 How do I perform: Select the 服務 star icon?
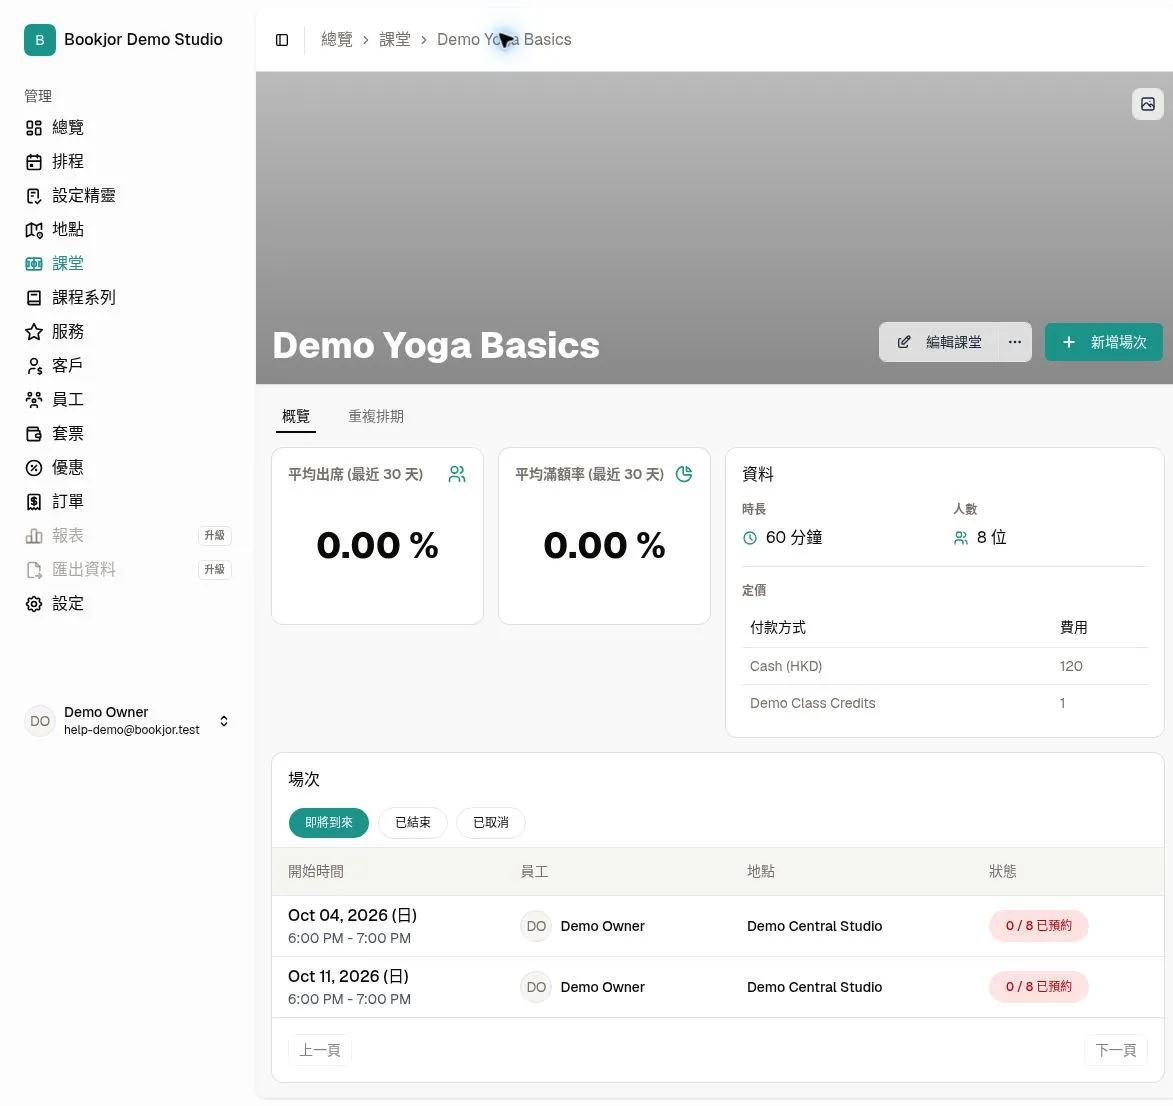pyautogui.click(x=34, y=332)
